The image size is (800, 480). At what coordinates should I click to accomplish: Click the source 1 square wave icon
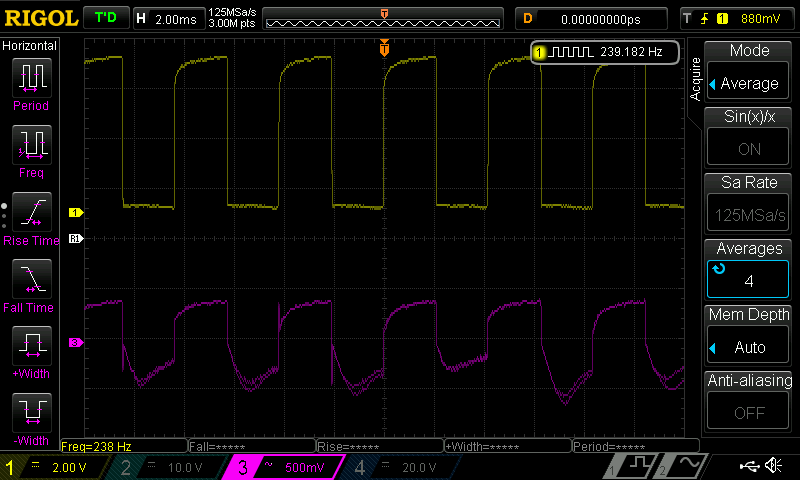[632, 466]
